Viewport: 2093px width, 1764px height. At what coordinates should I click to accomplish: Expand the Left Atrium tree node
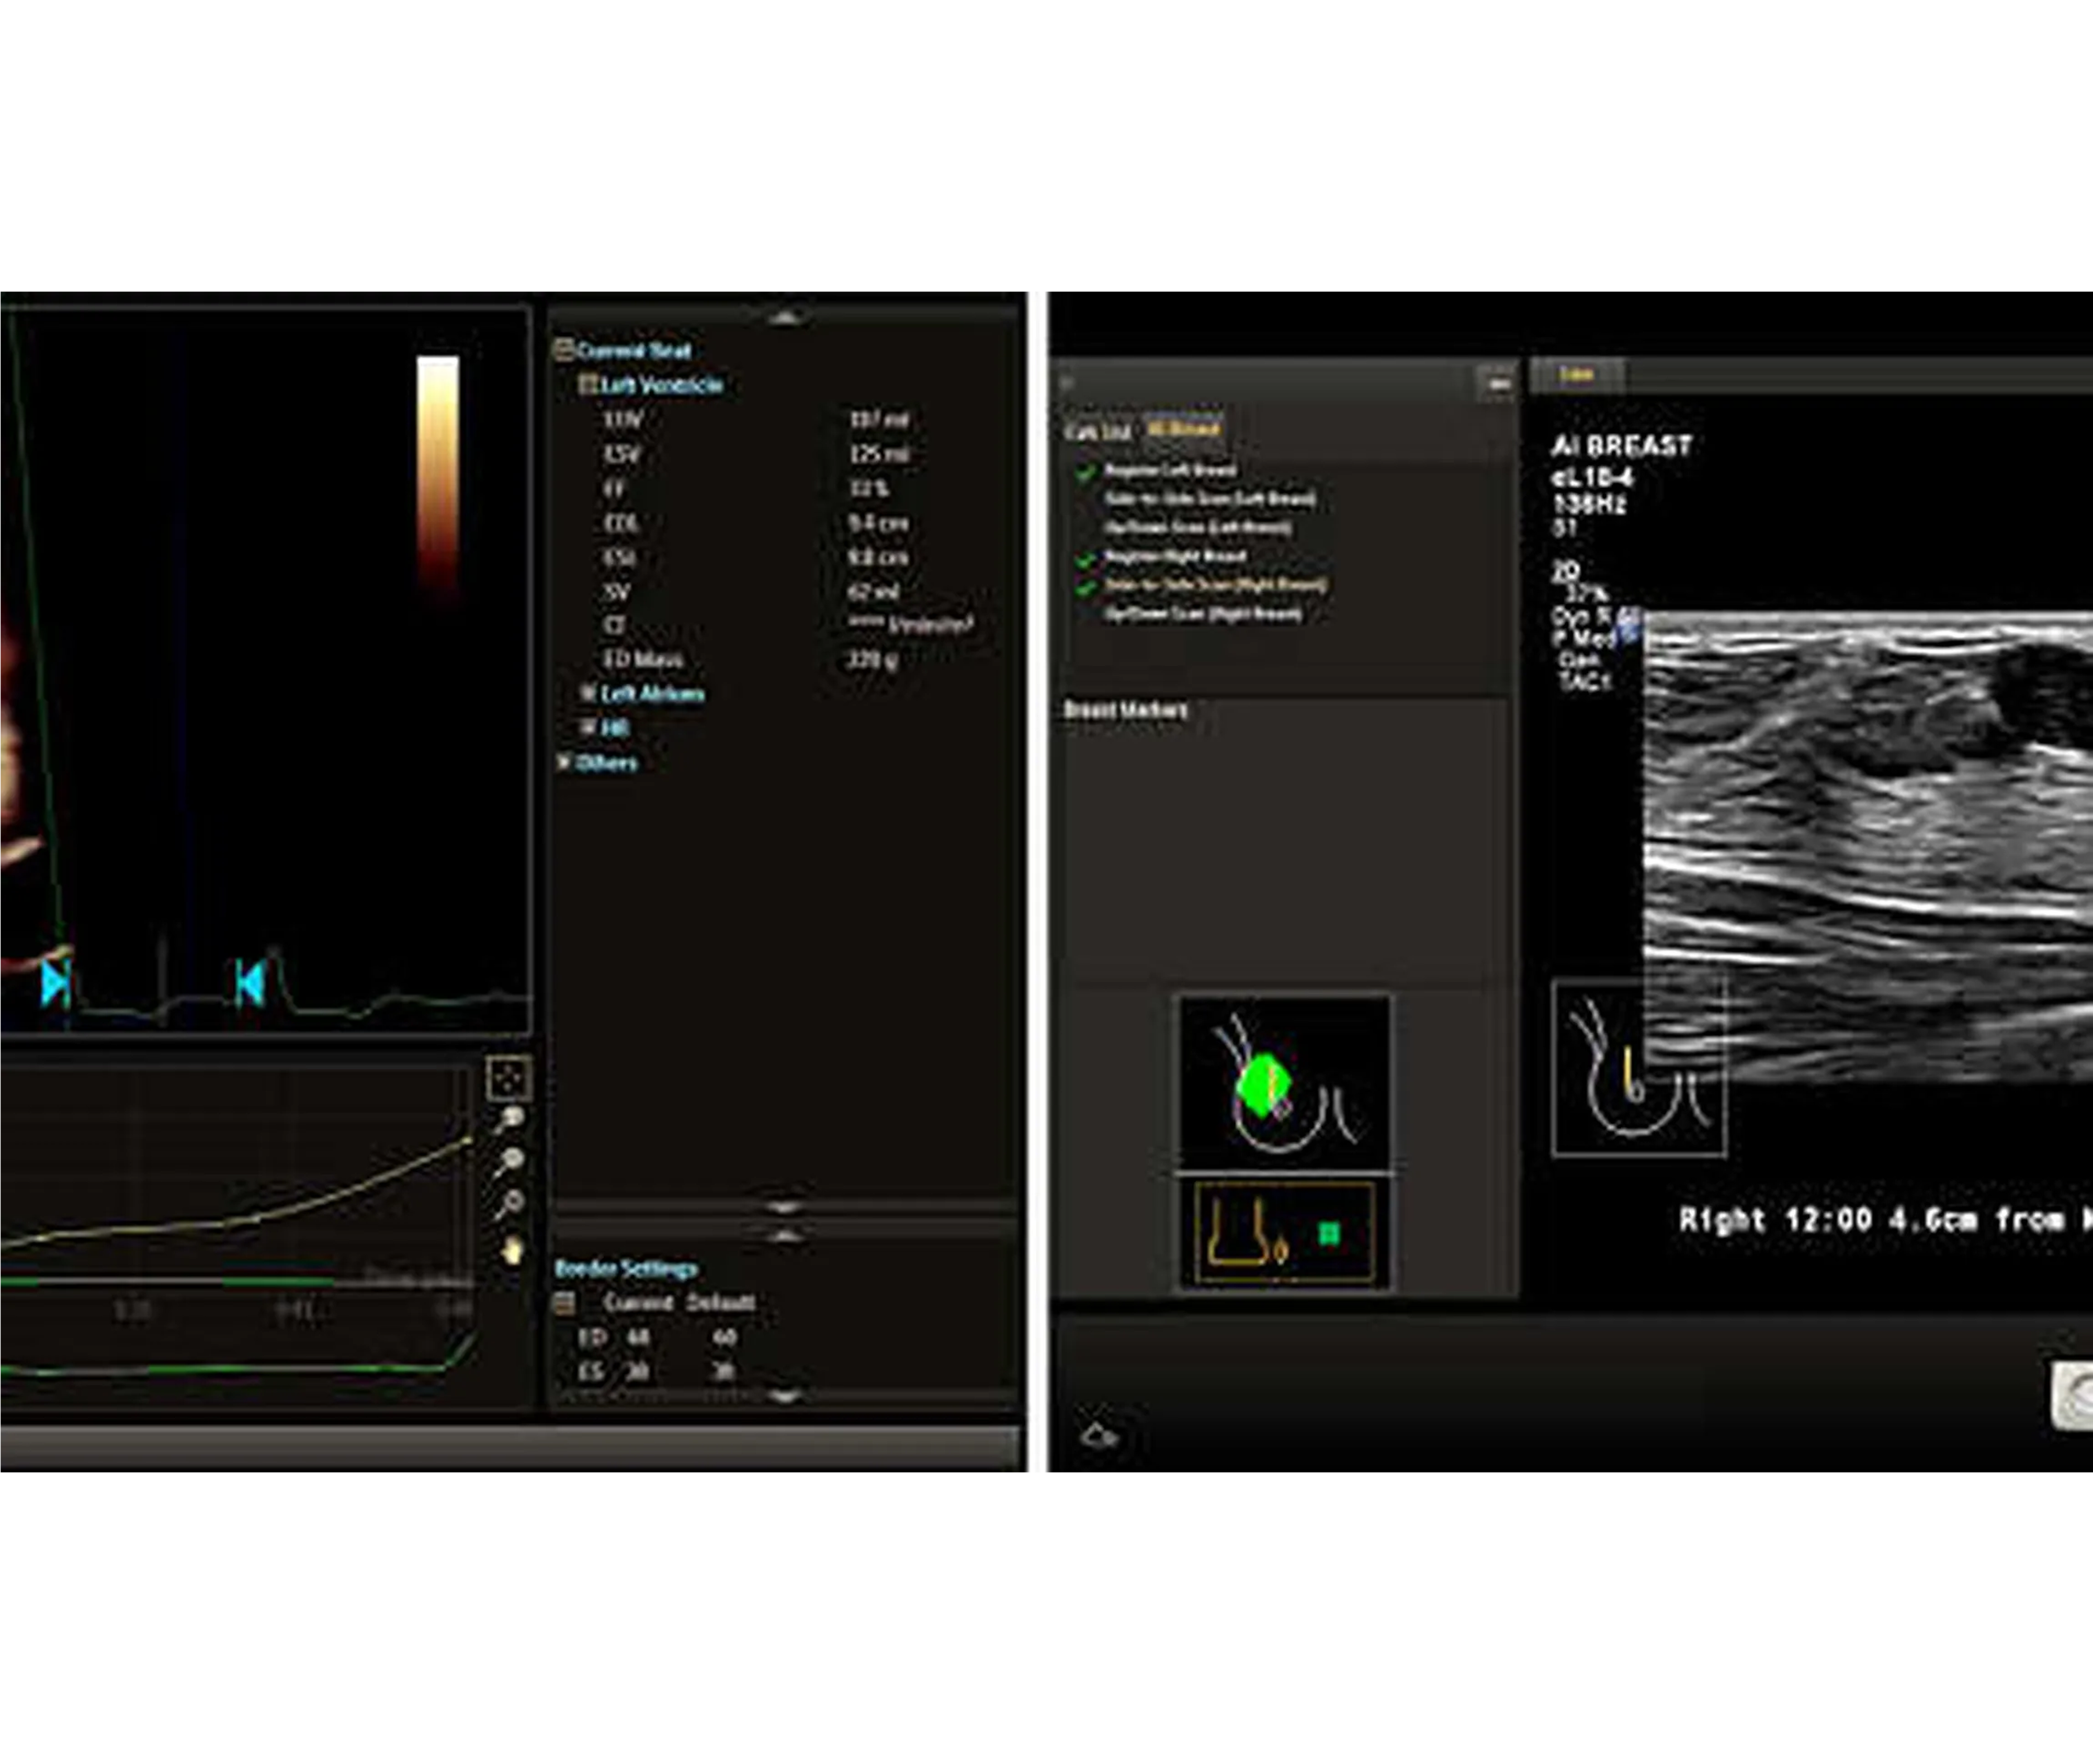589,693
